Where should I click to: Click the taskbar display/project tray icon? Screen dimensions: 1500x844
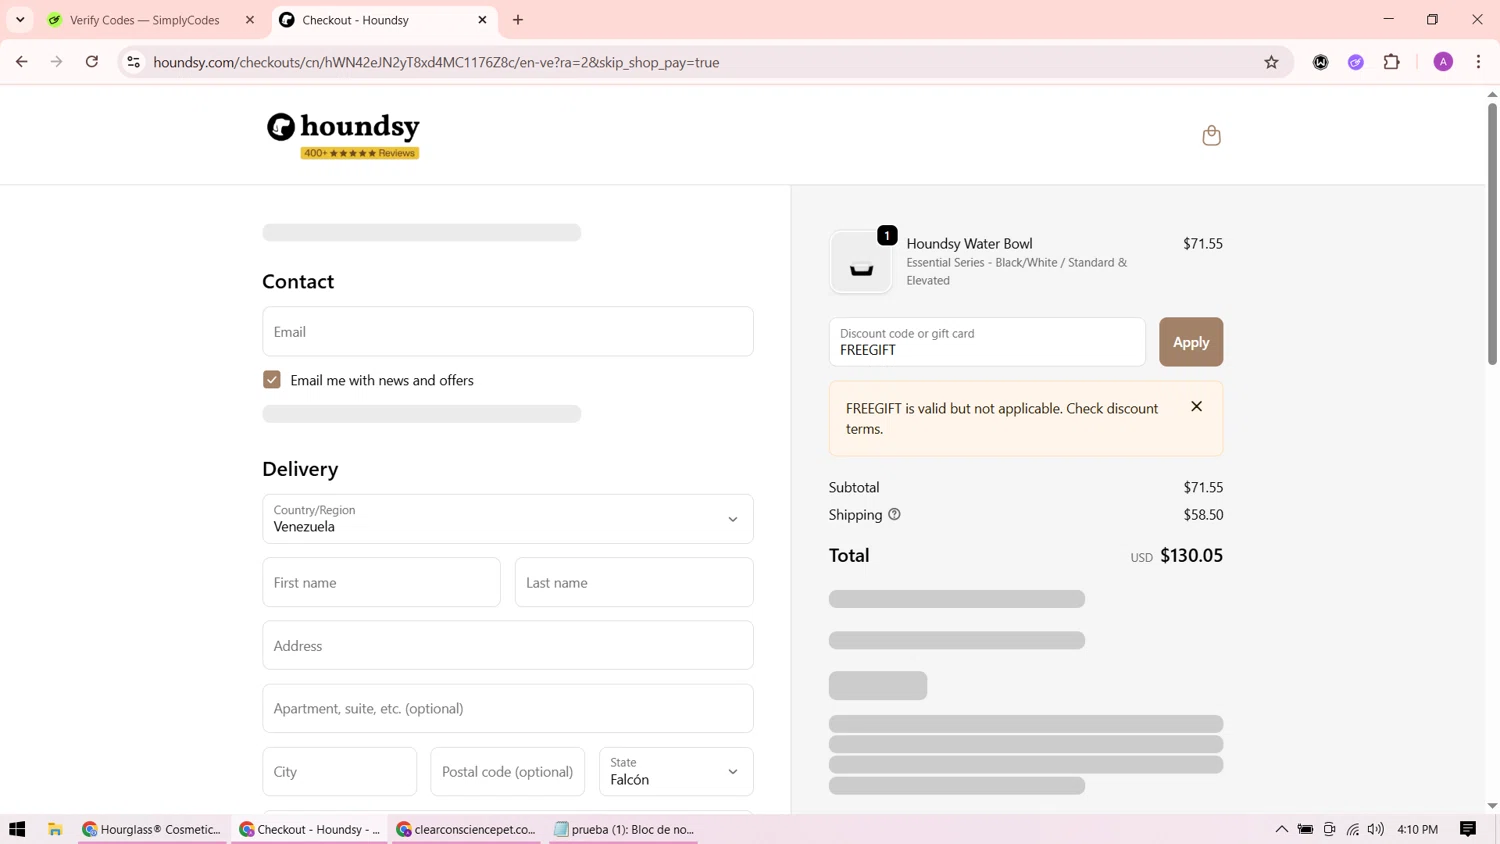point(1329,829)
